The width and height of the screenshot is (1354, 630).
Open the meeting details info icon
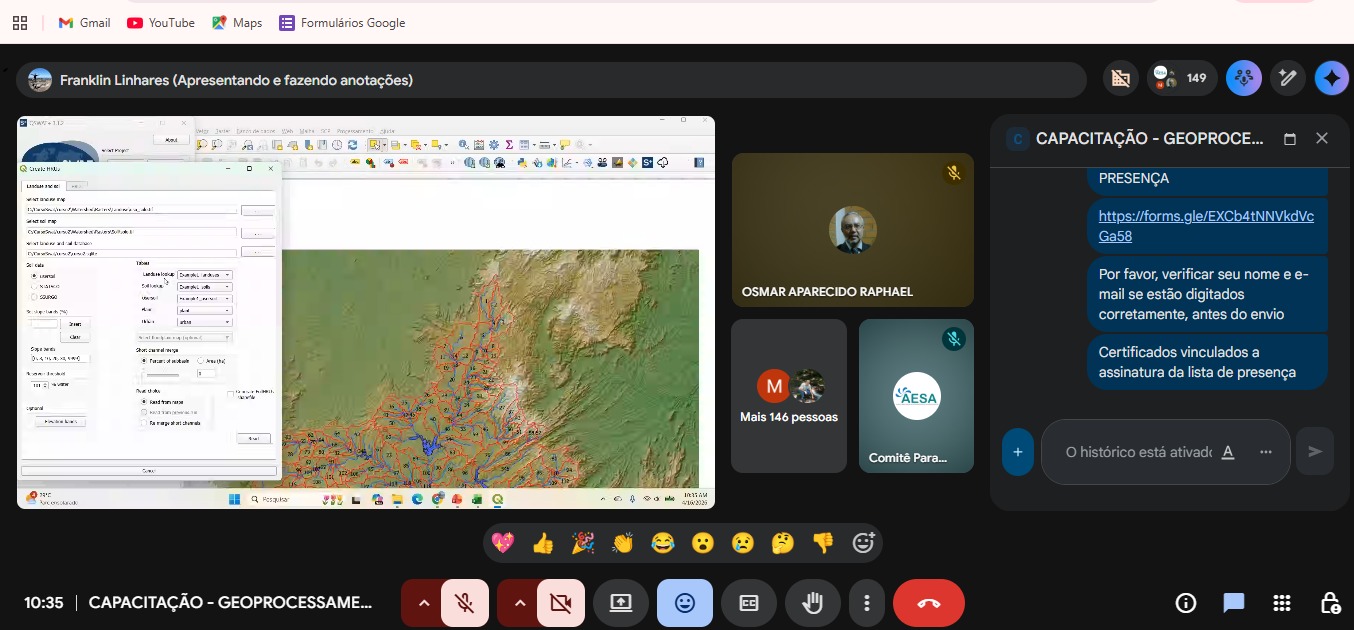(1186, 603)
